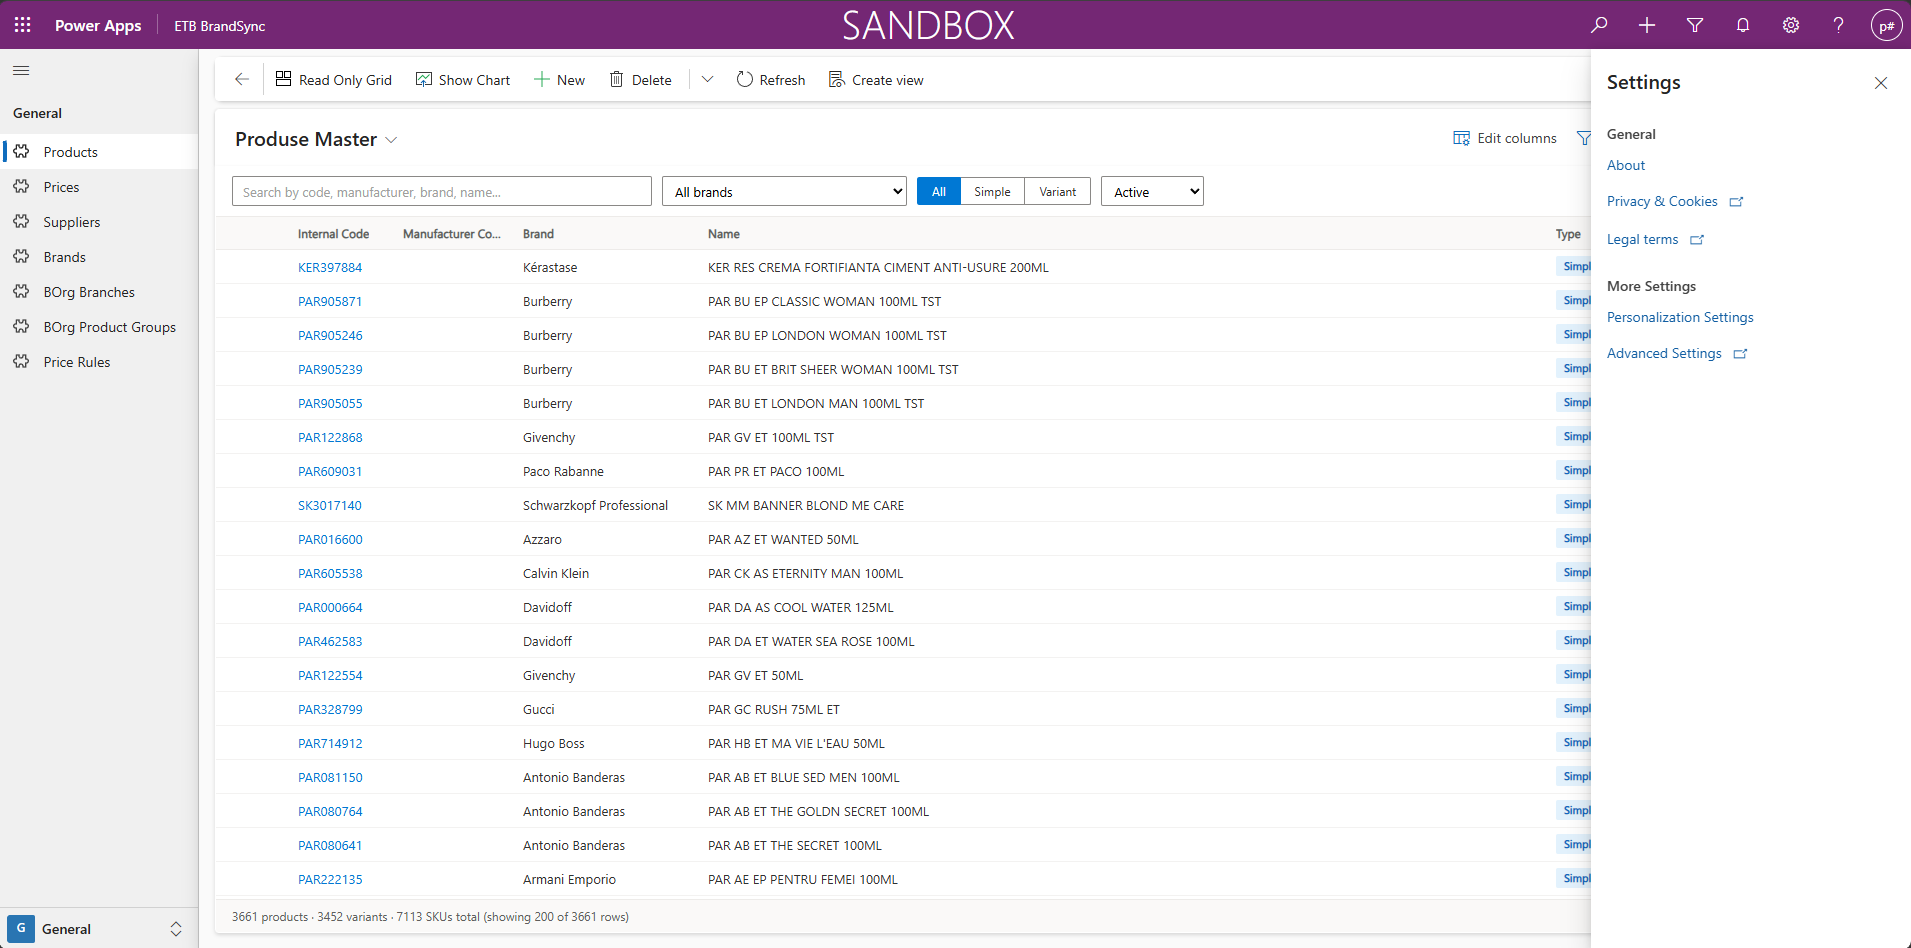The image size is (1911, 948).
Task: Click the settings gear icon
Action: pyautogui.click(x=1791, y=25)
